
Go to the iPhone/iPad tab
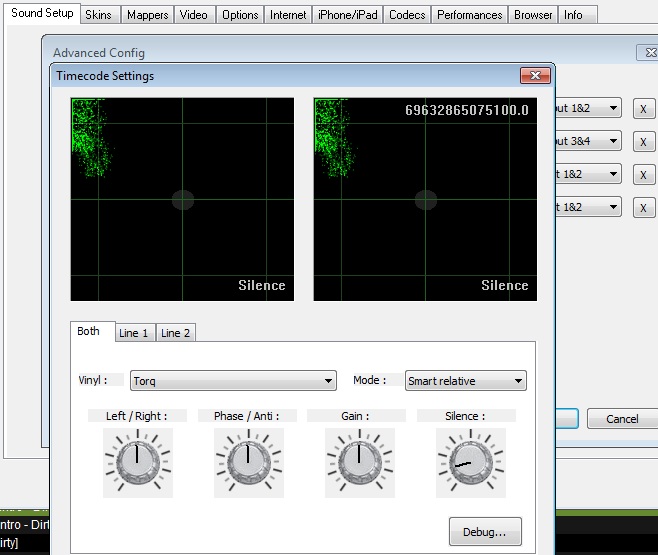(346, 15)
